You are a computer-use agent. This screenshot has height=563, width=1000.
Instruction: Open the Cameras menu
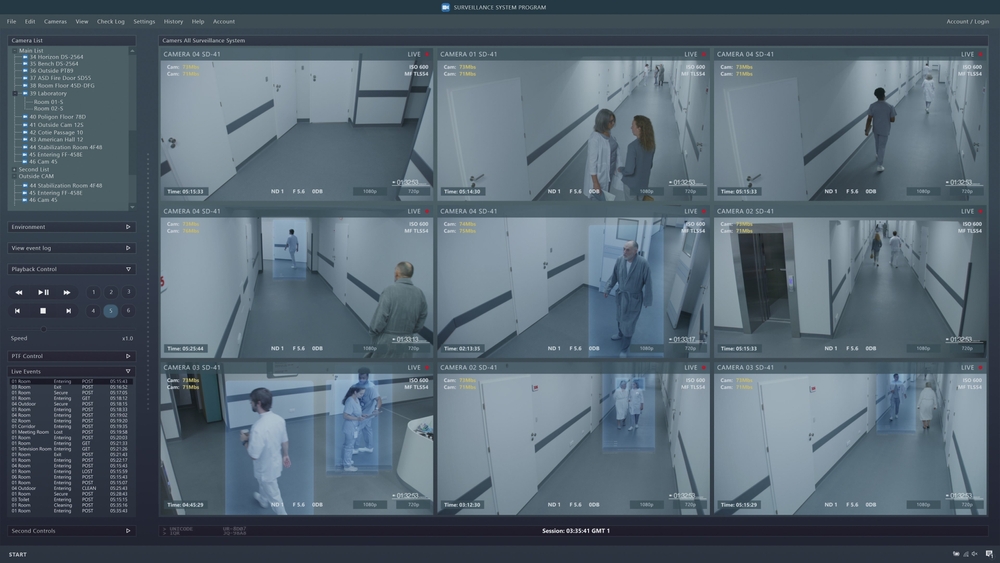click(x=55, y=21)
